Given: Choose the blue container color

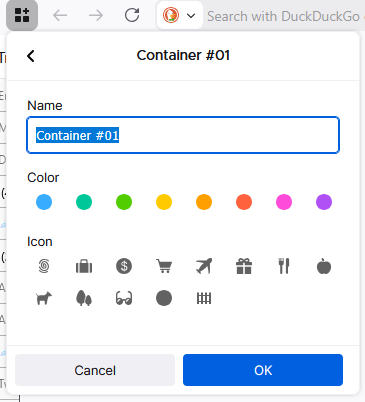Looking at the screenshot, I should point(44,202).
